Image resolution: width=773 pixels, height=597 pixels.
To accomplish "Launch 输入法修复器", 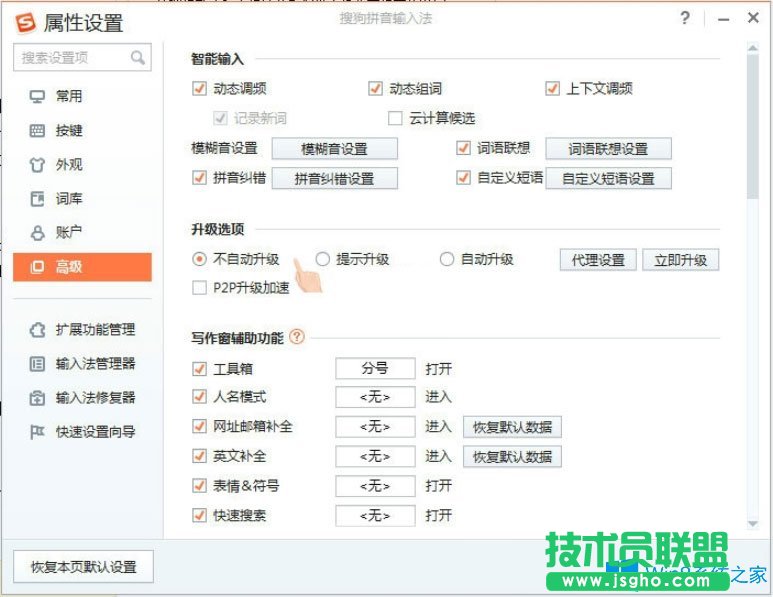I will point(82,398).
